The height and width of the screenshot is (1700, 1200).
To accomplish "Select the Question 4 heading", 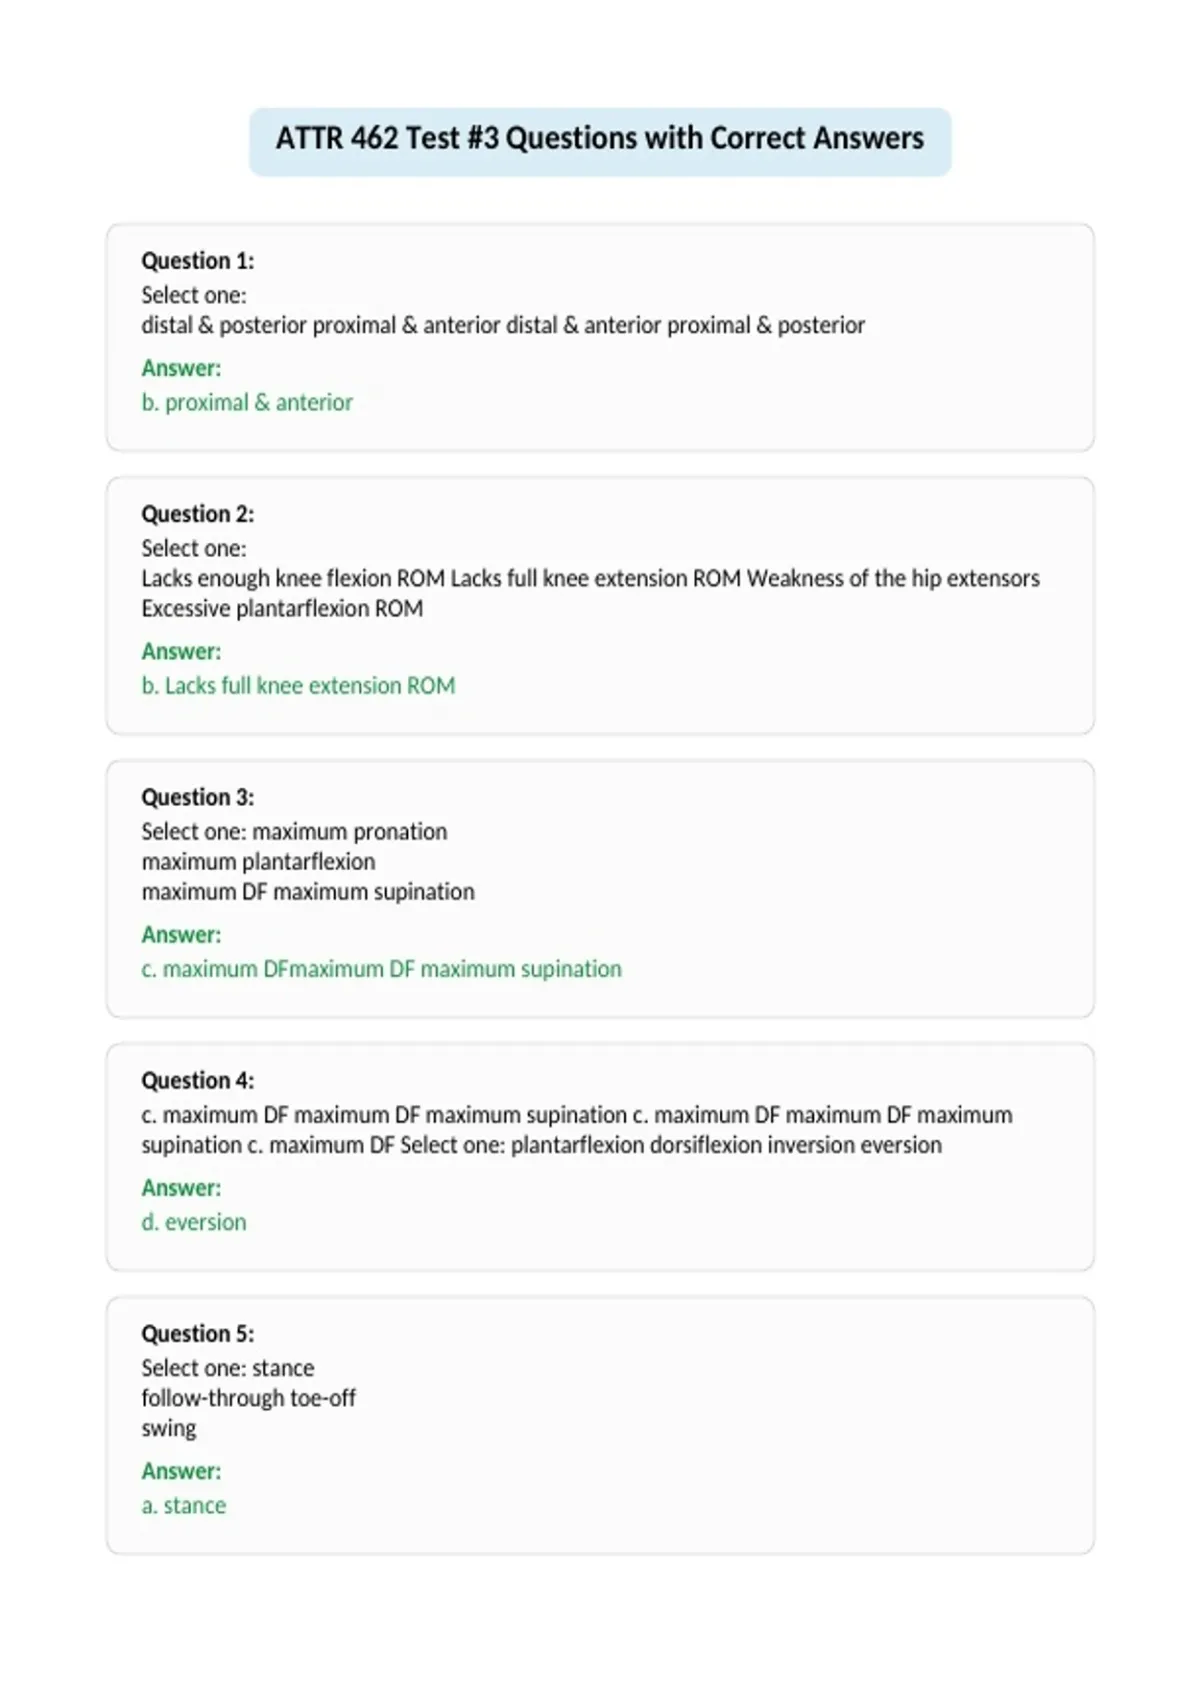I will tap(198, 1080).
